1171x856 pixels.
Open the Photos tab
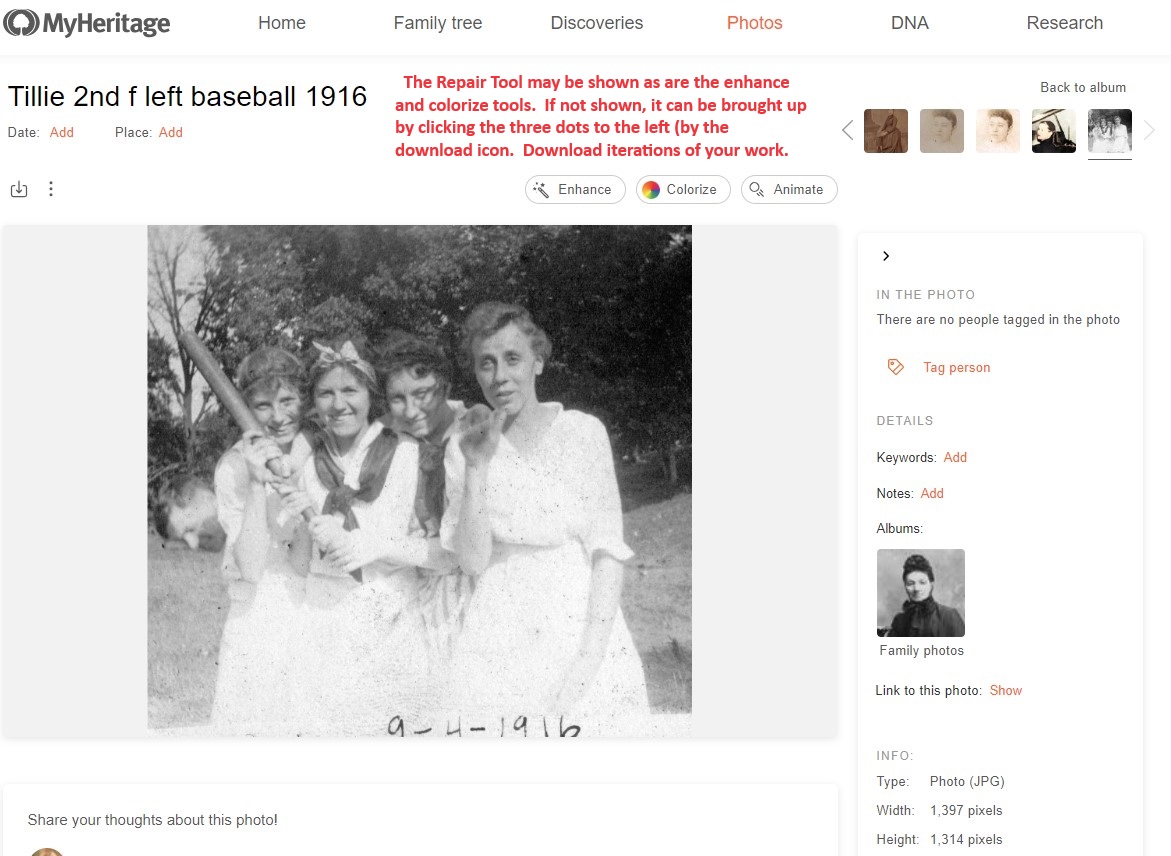tap(754, 23)
